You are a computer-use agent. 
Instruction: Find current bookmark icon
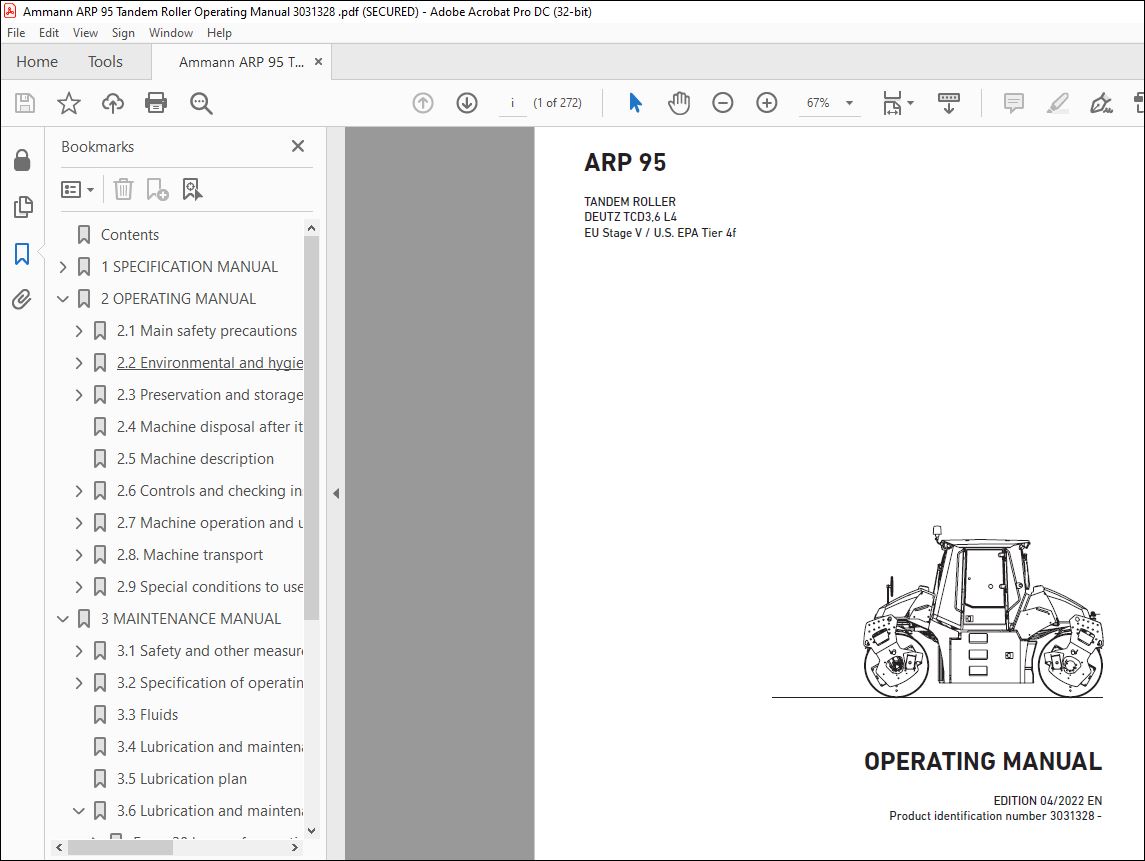[x=192, y=190]
